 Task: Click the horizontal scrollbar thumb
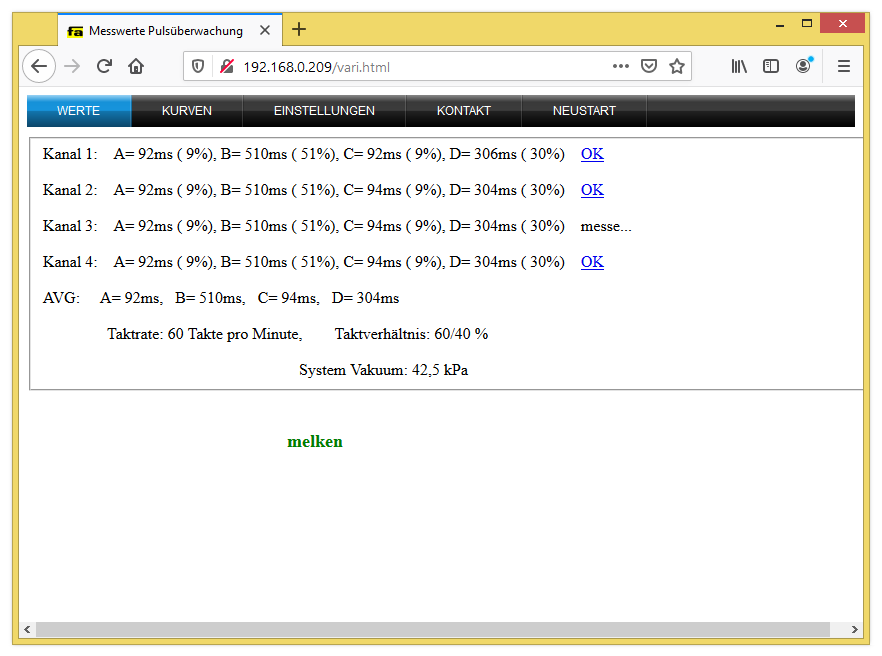pos(433,629)
